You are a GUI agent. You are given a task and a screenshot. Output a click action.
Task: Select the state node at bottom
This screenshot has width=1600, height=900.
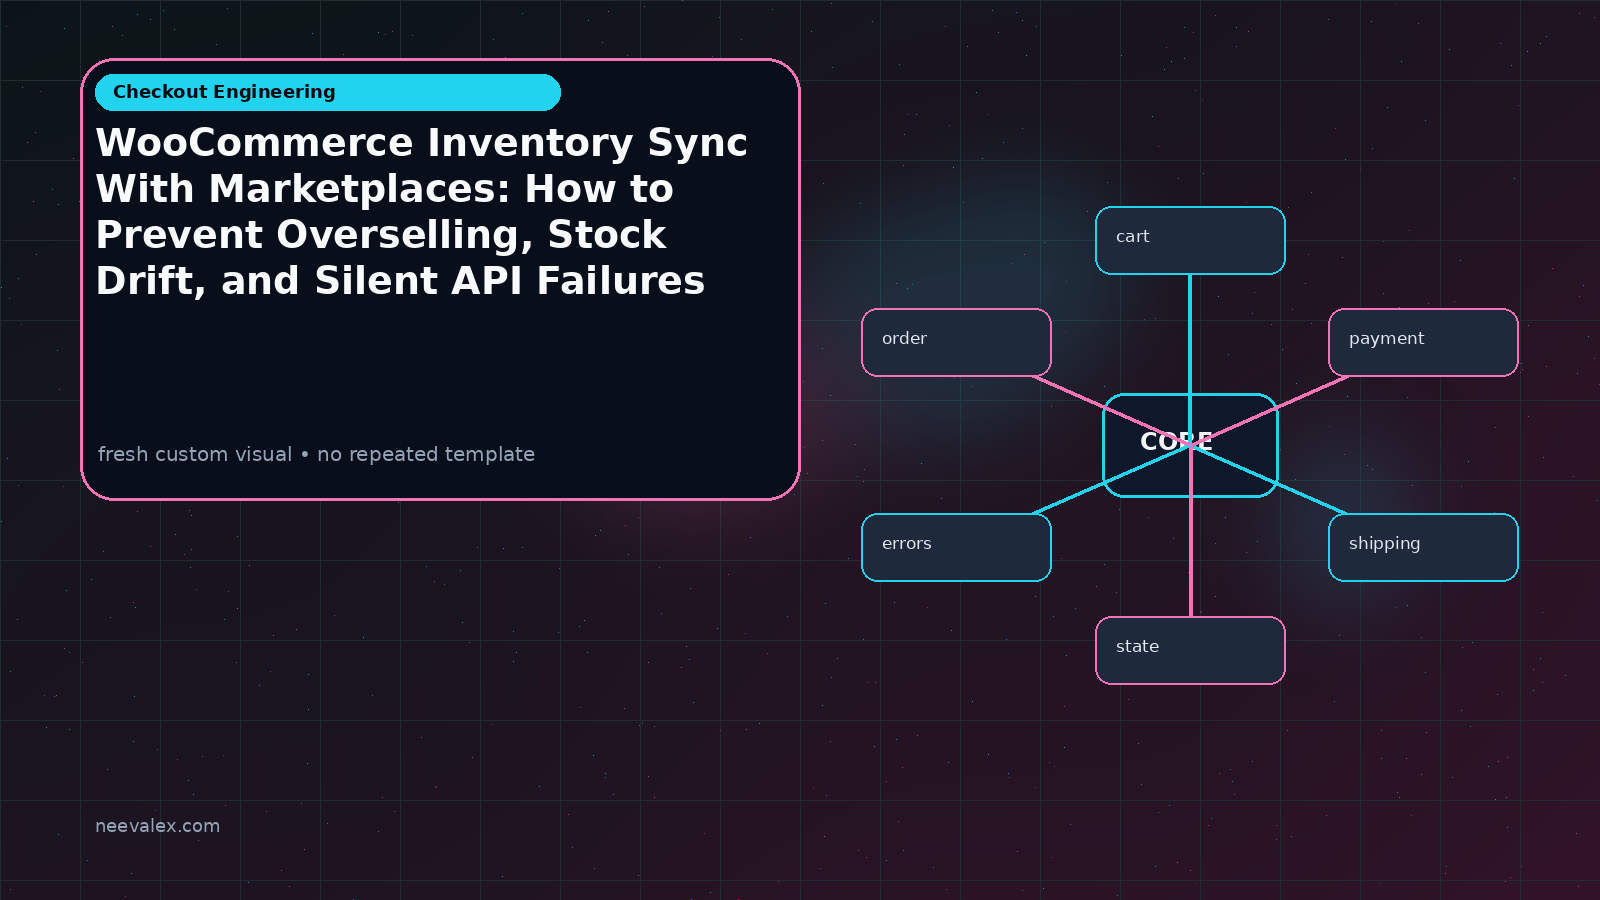click(1190, 650)
